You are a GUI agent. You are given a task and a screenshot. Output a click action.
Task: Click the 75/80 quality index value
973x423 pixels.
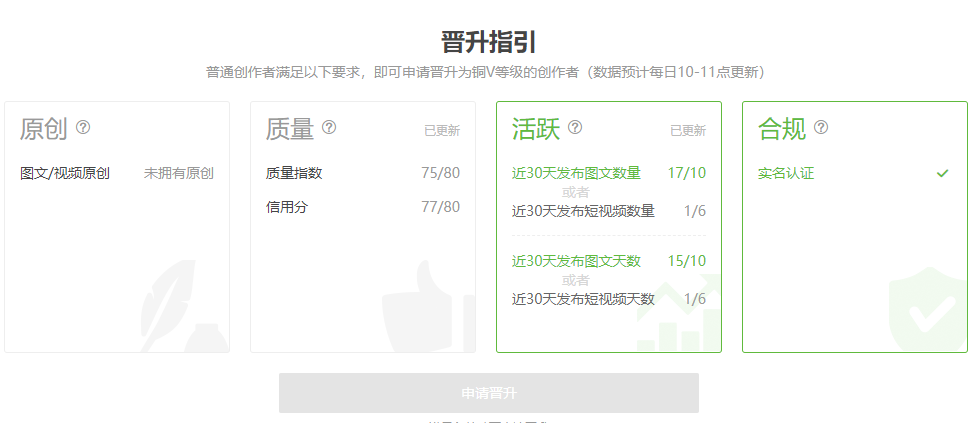click(x=441, y=173)
